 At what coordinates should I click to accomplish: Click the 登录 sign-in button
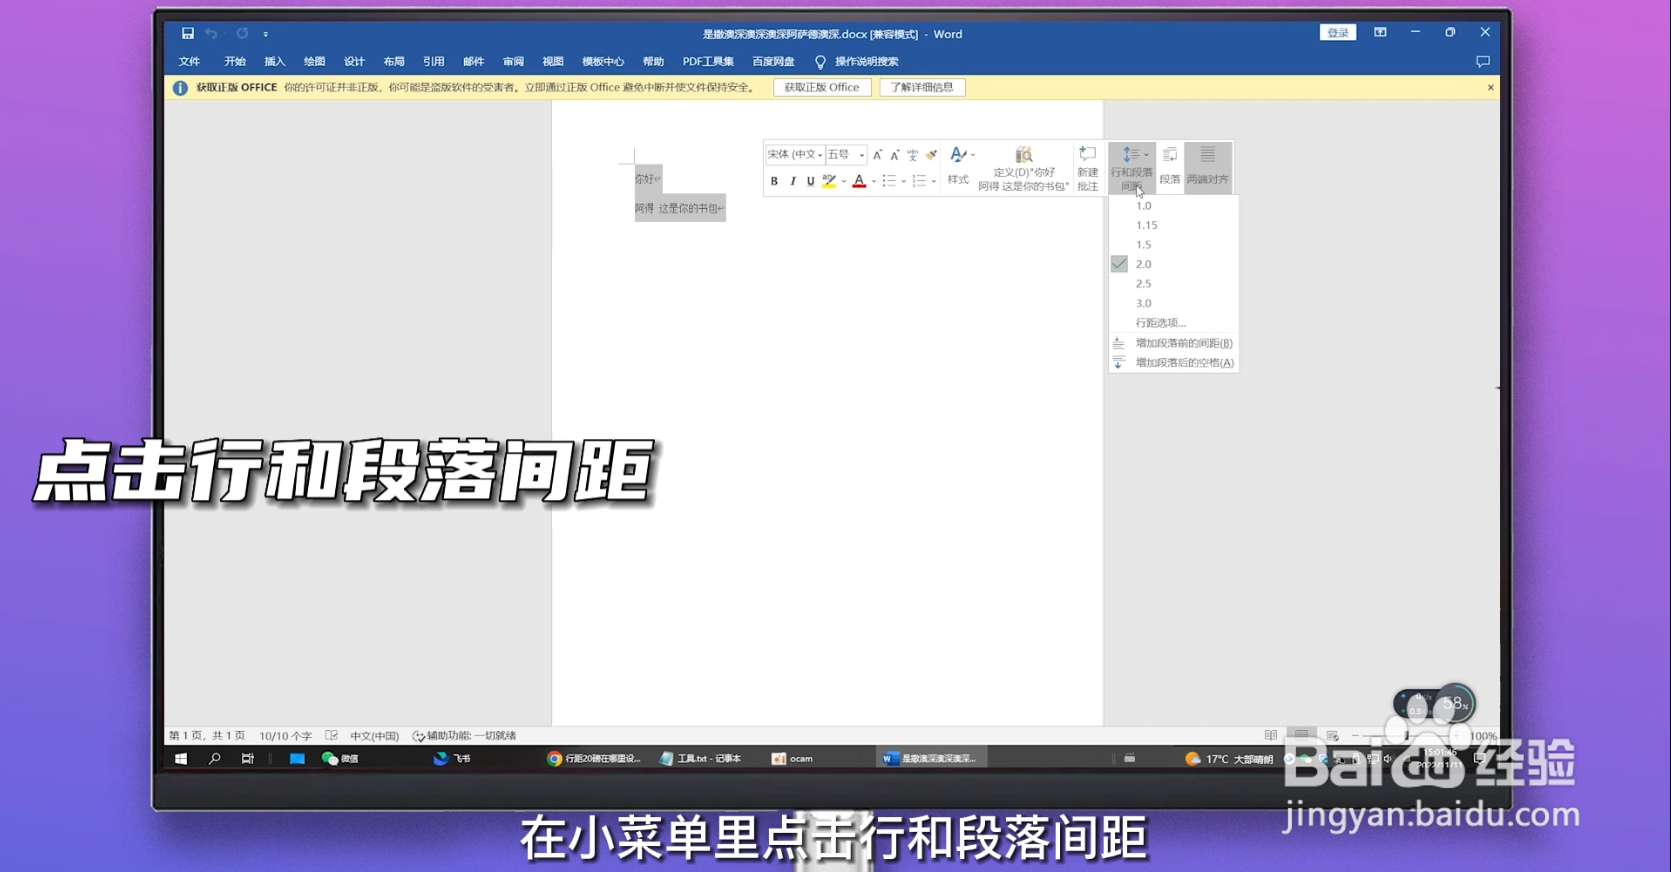(x=1338, y=33)
